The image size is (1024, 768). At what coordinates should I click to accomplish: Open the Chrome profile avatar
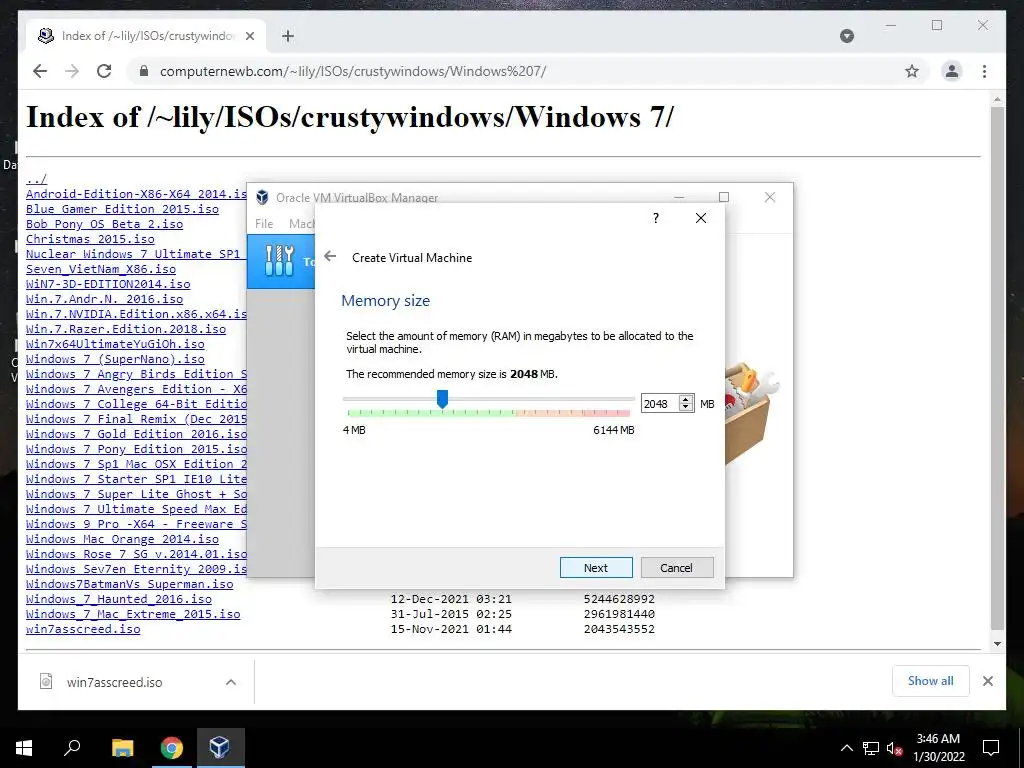pyautogui.click(x=952, y=71)
